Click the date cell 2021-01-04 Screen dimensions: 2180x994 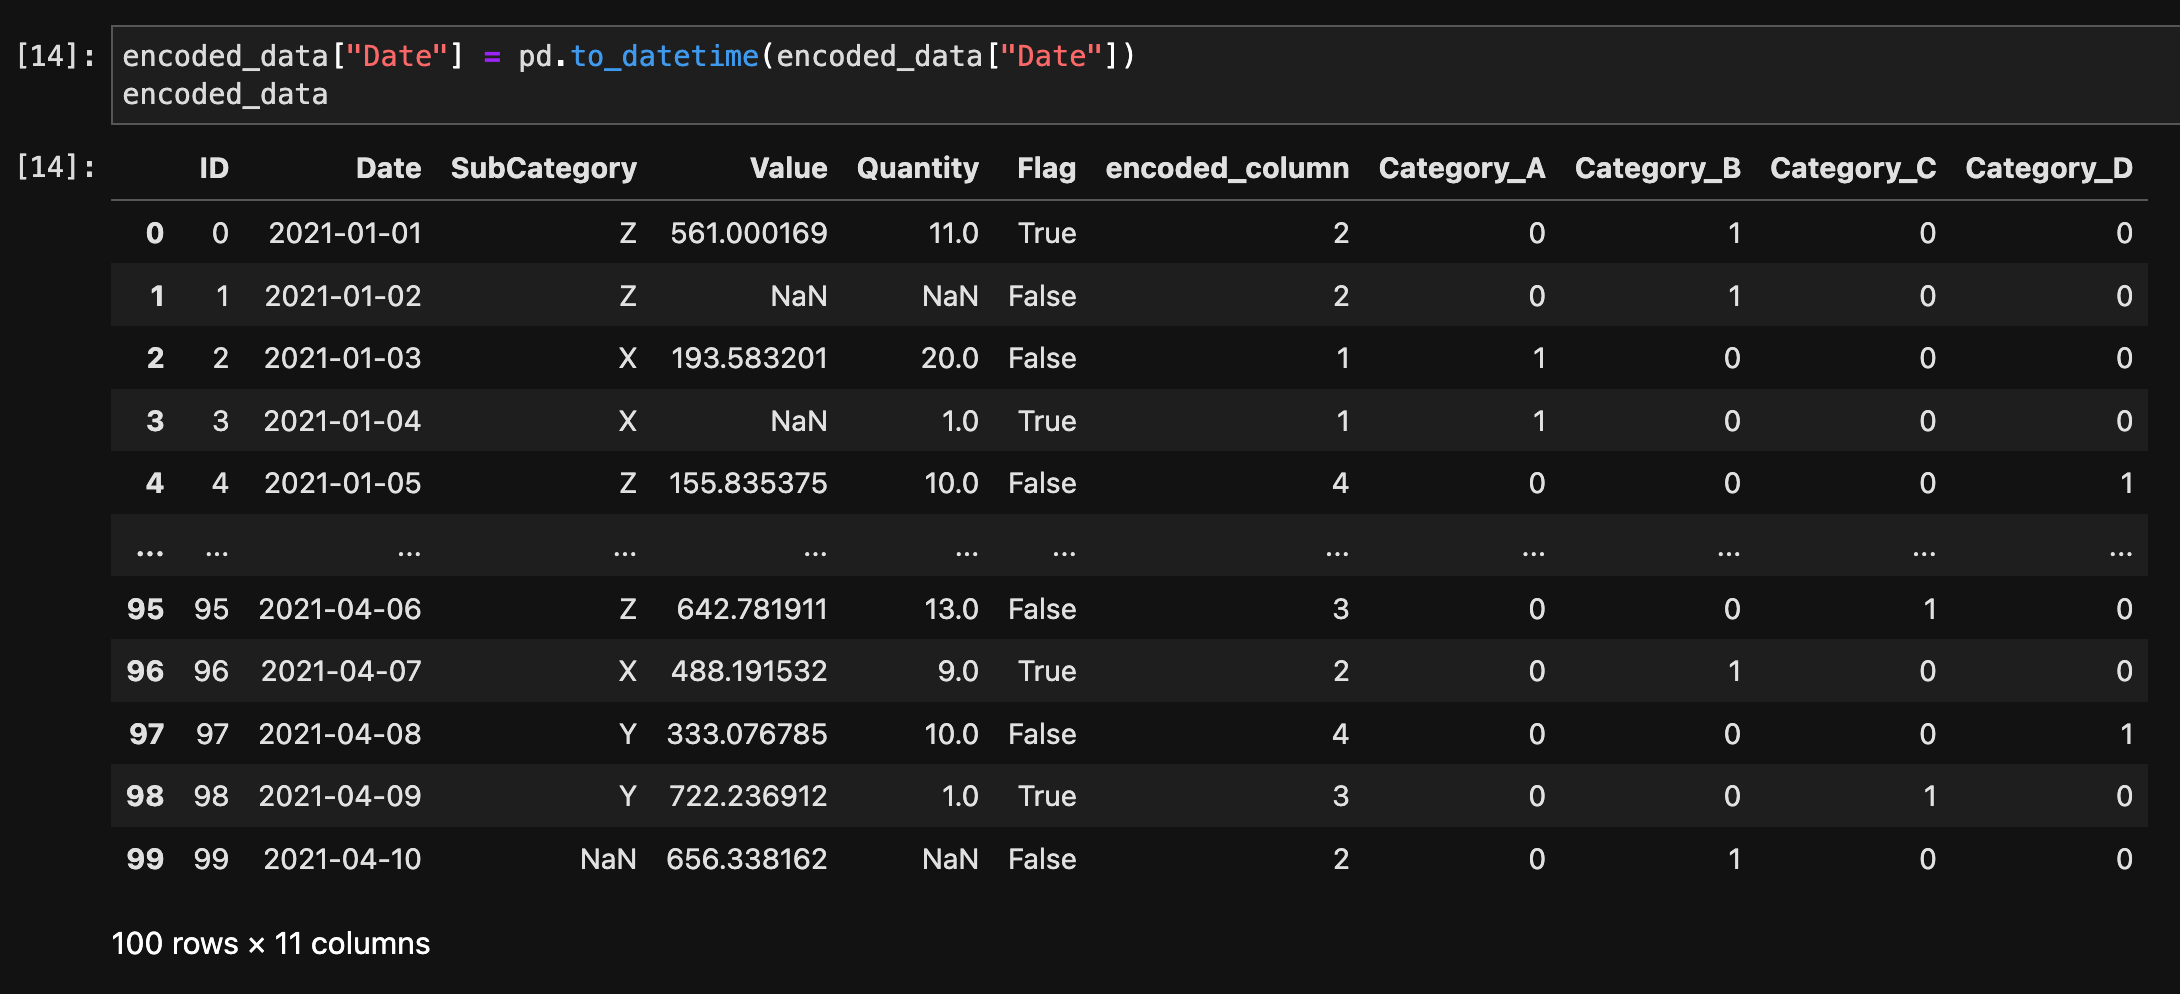click(x=342, y=421)
